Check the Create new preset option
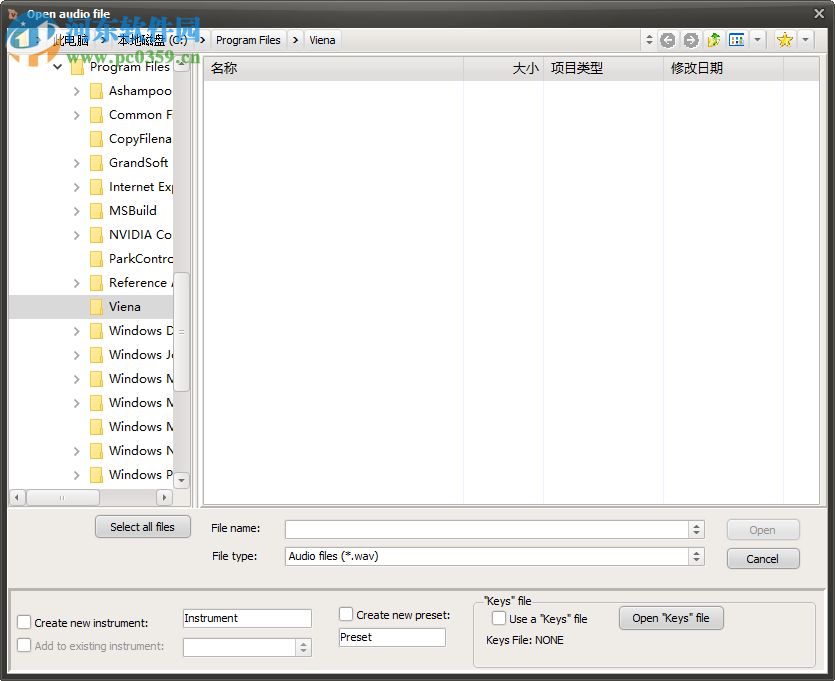835x681 pixels. [346, 614]
